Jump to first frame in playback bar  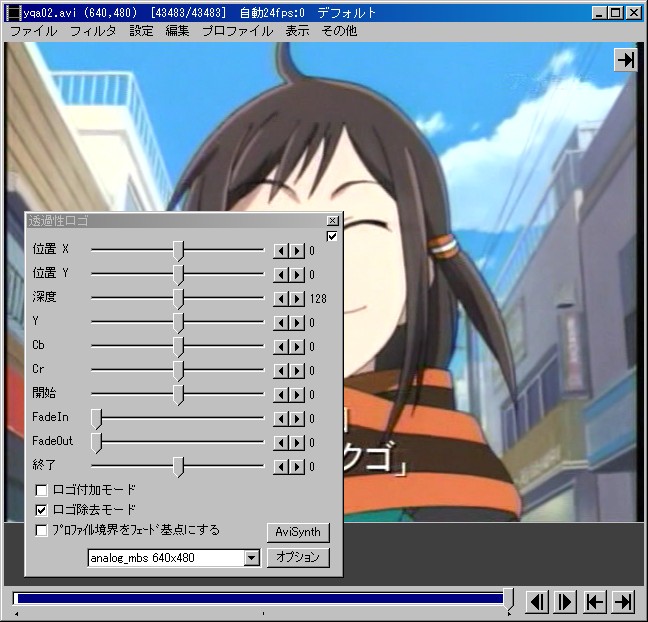point(595,601)
